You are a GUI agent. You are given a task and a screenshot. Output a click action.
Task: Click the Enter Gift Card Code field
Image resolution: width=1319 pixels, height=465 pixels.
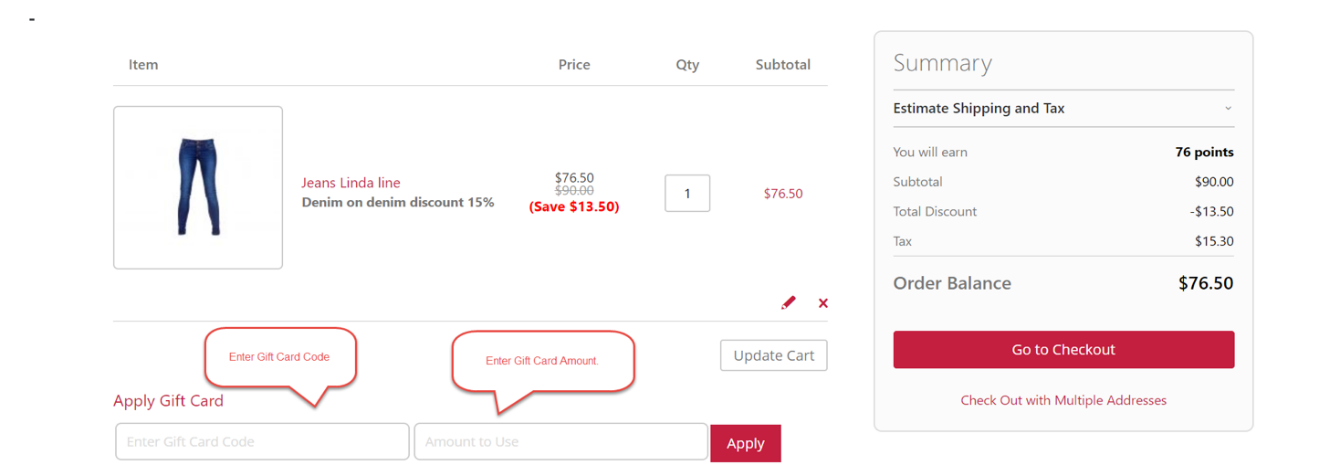point(262,442)
